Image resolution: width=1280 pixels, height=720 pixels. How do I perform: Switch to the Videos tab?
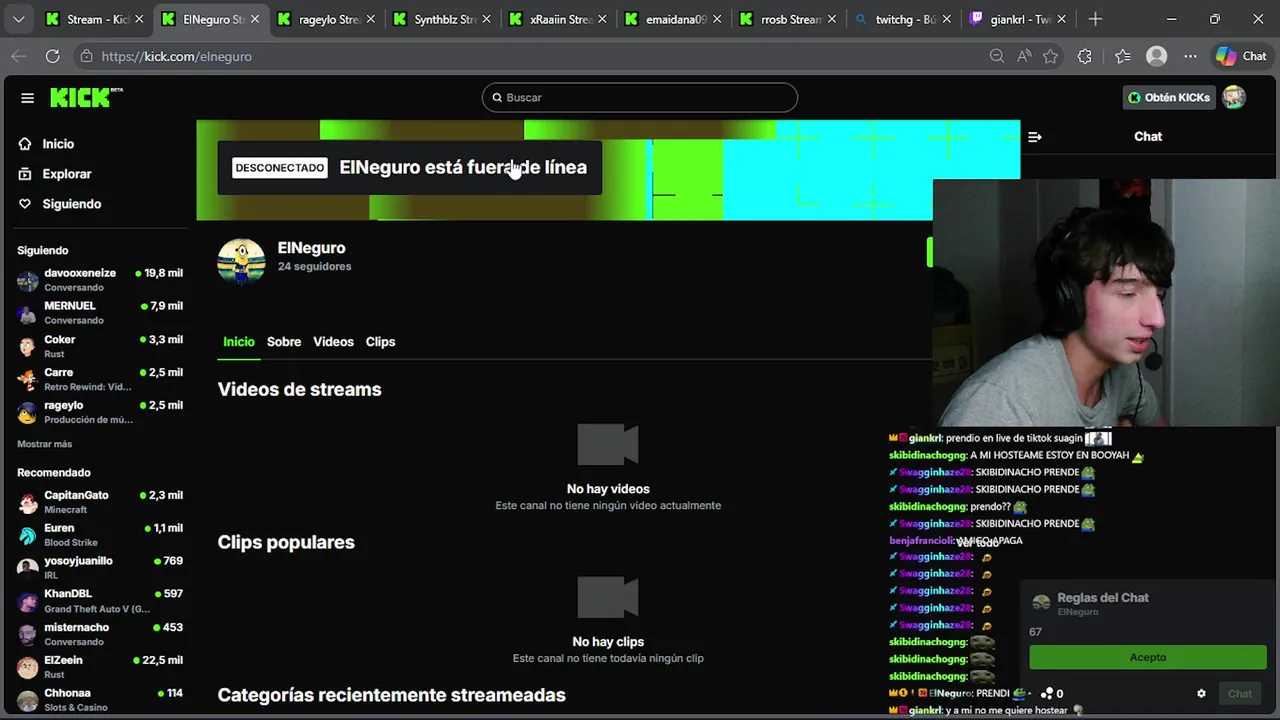pos(333,342)
